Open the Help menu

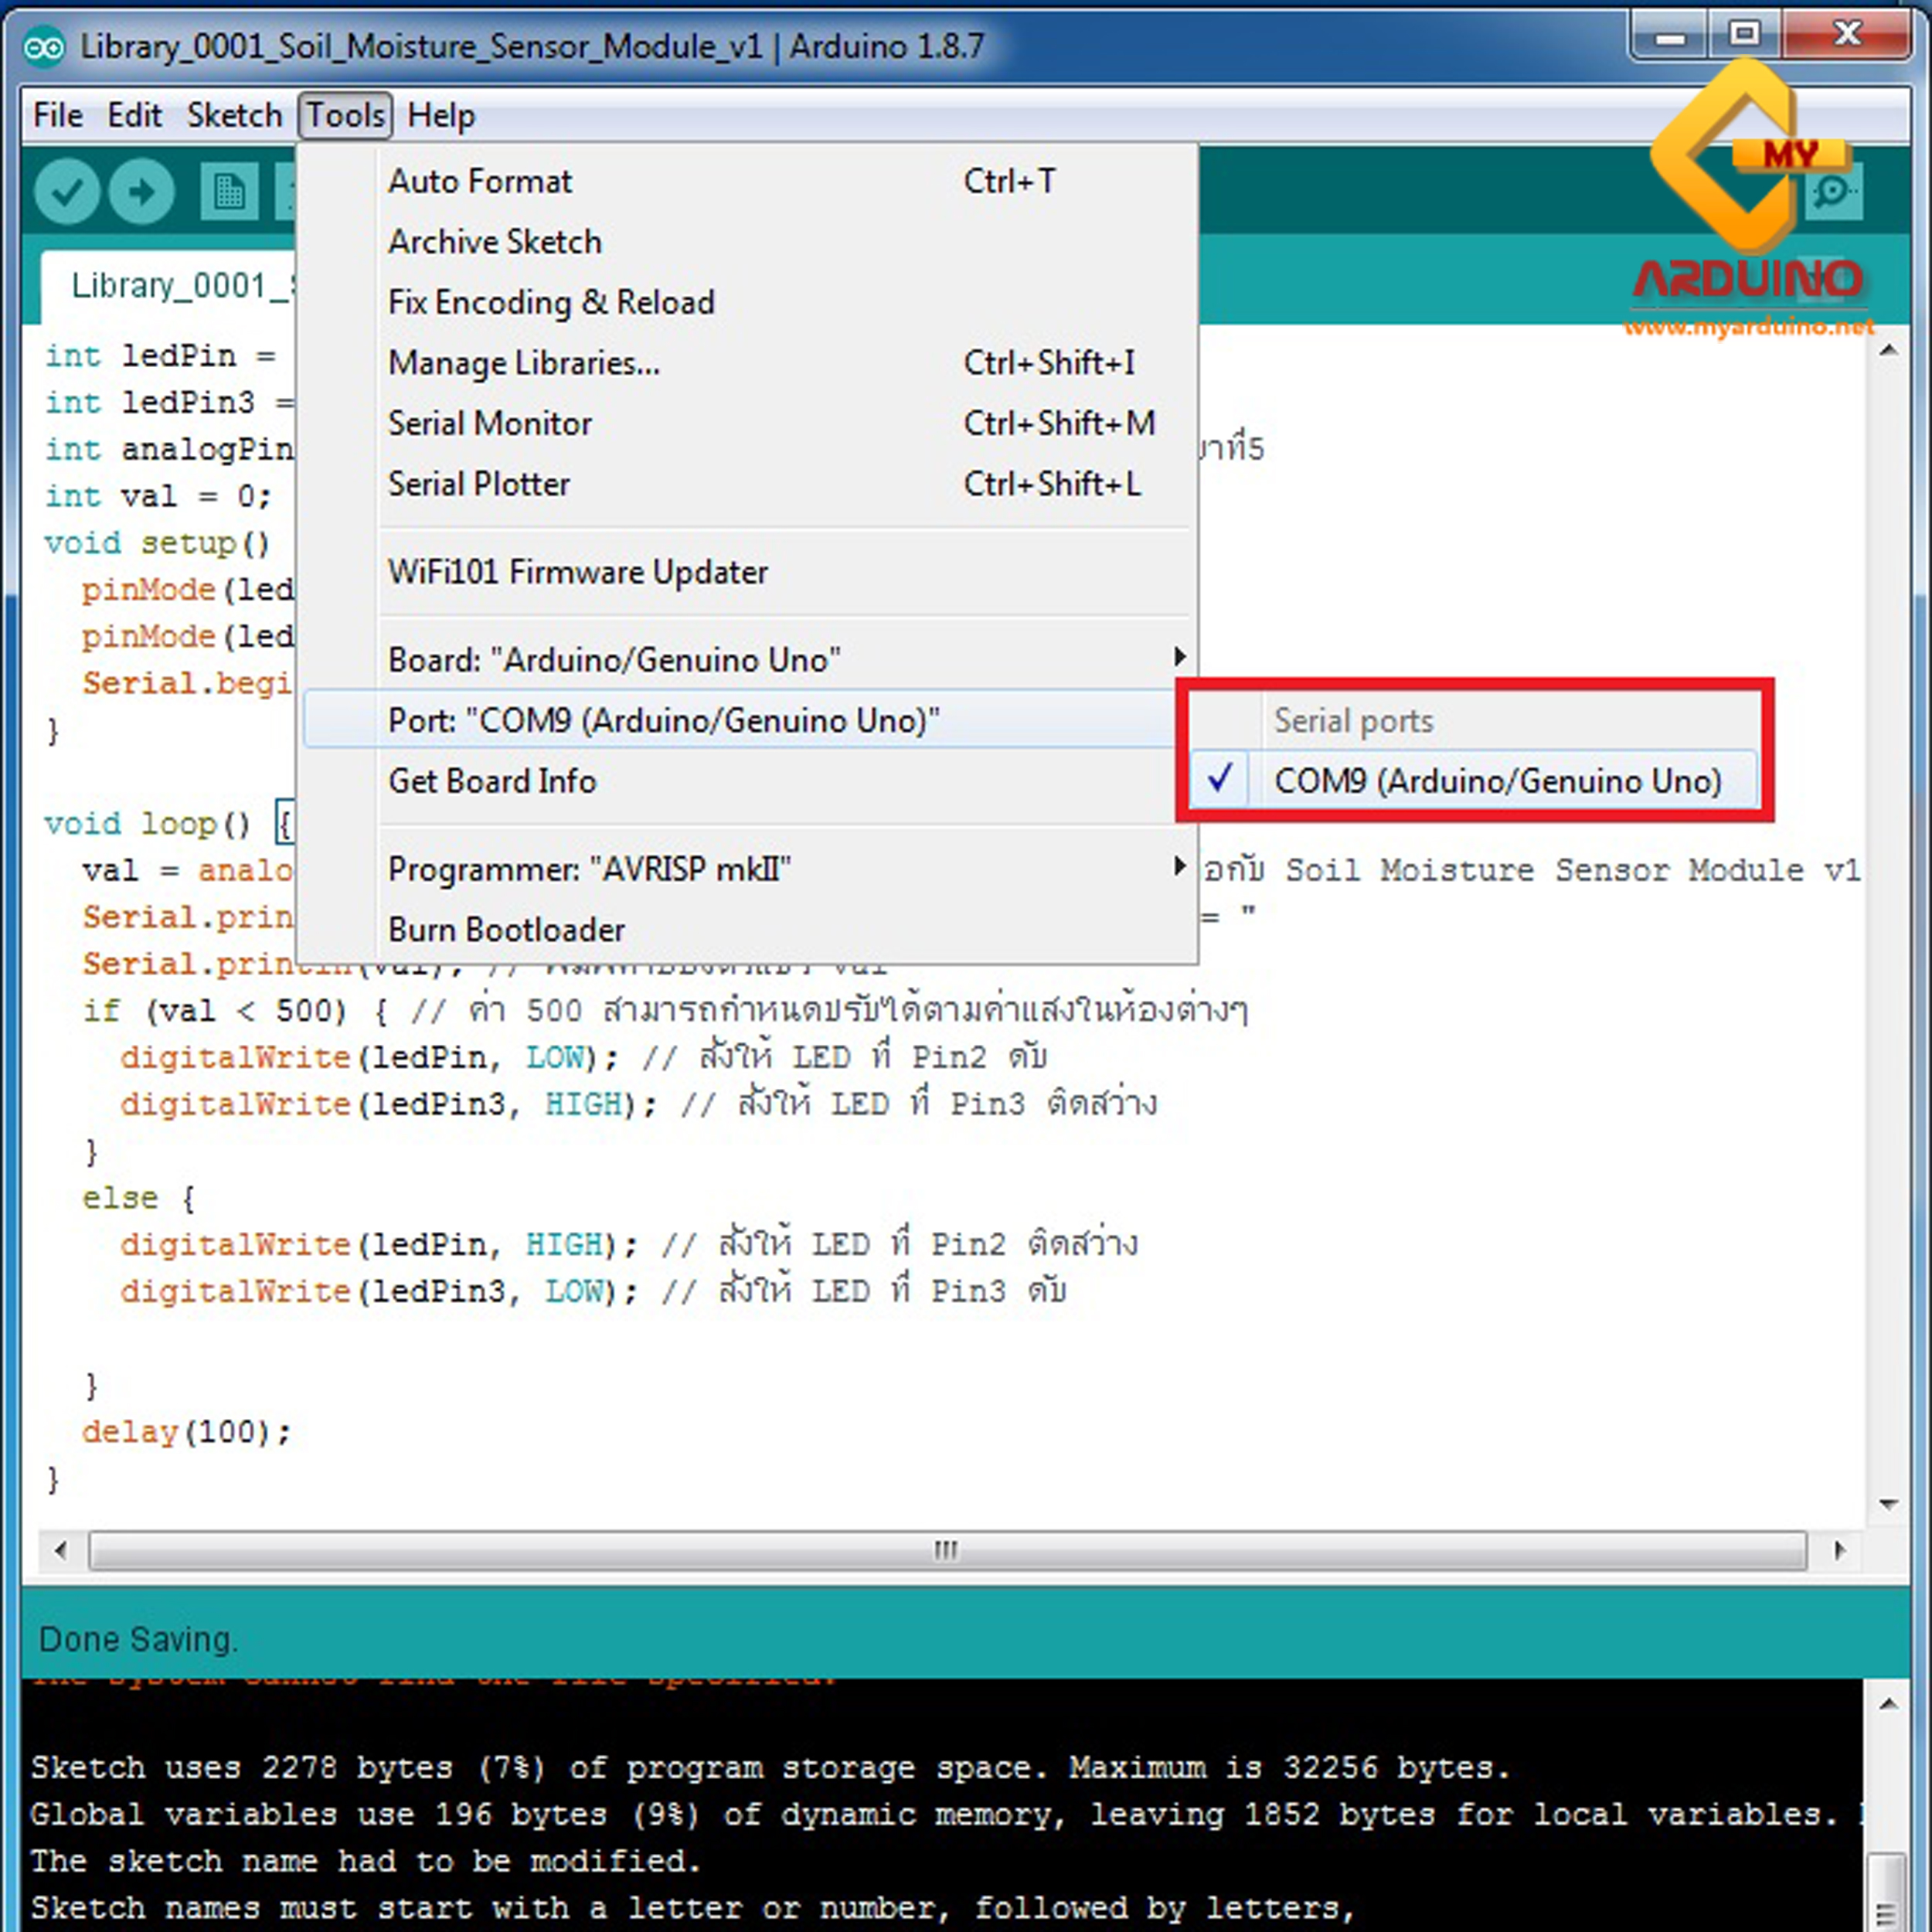tap(441, 114)
